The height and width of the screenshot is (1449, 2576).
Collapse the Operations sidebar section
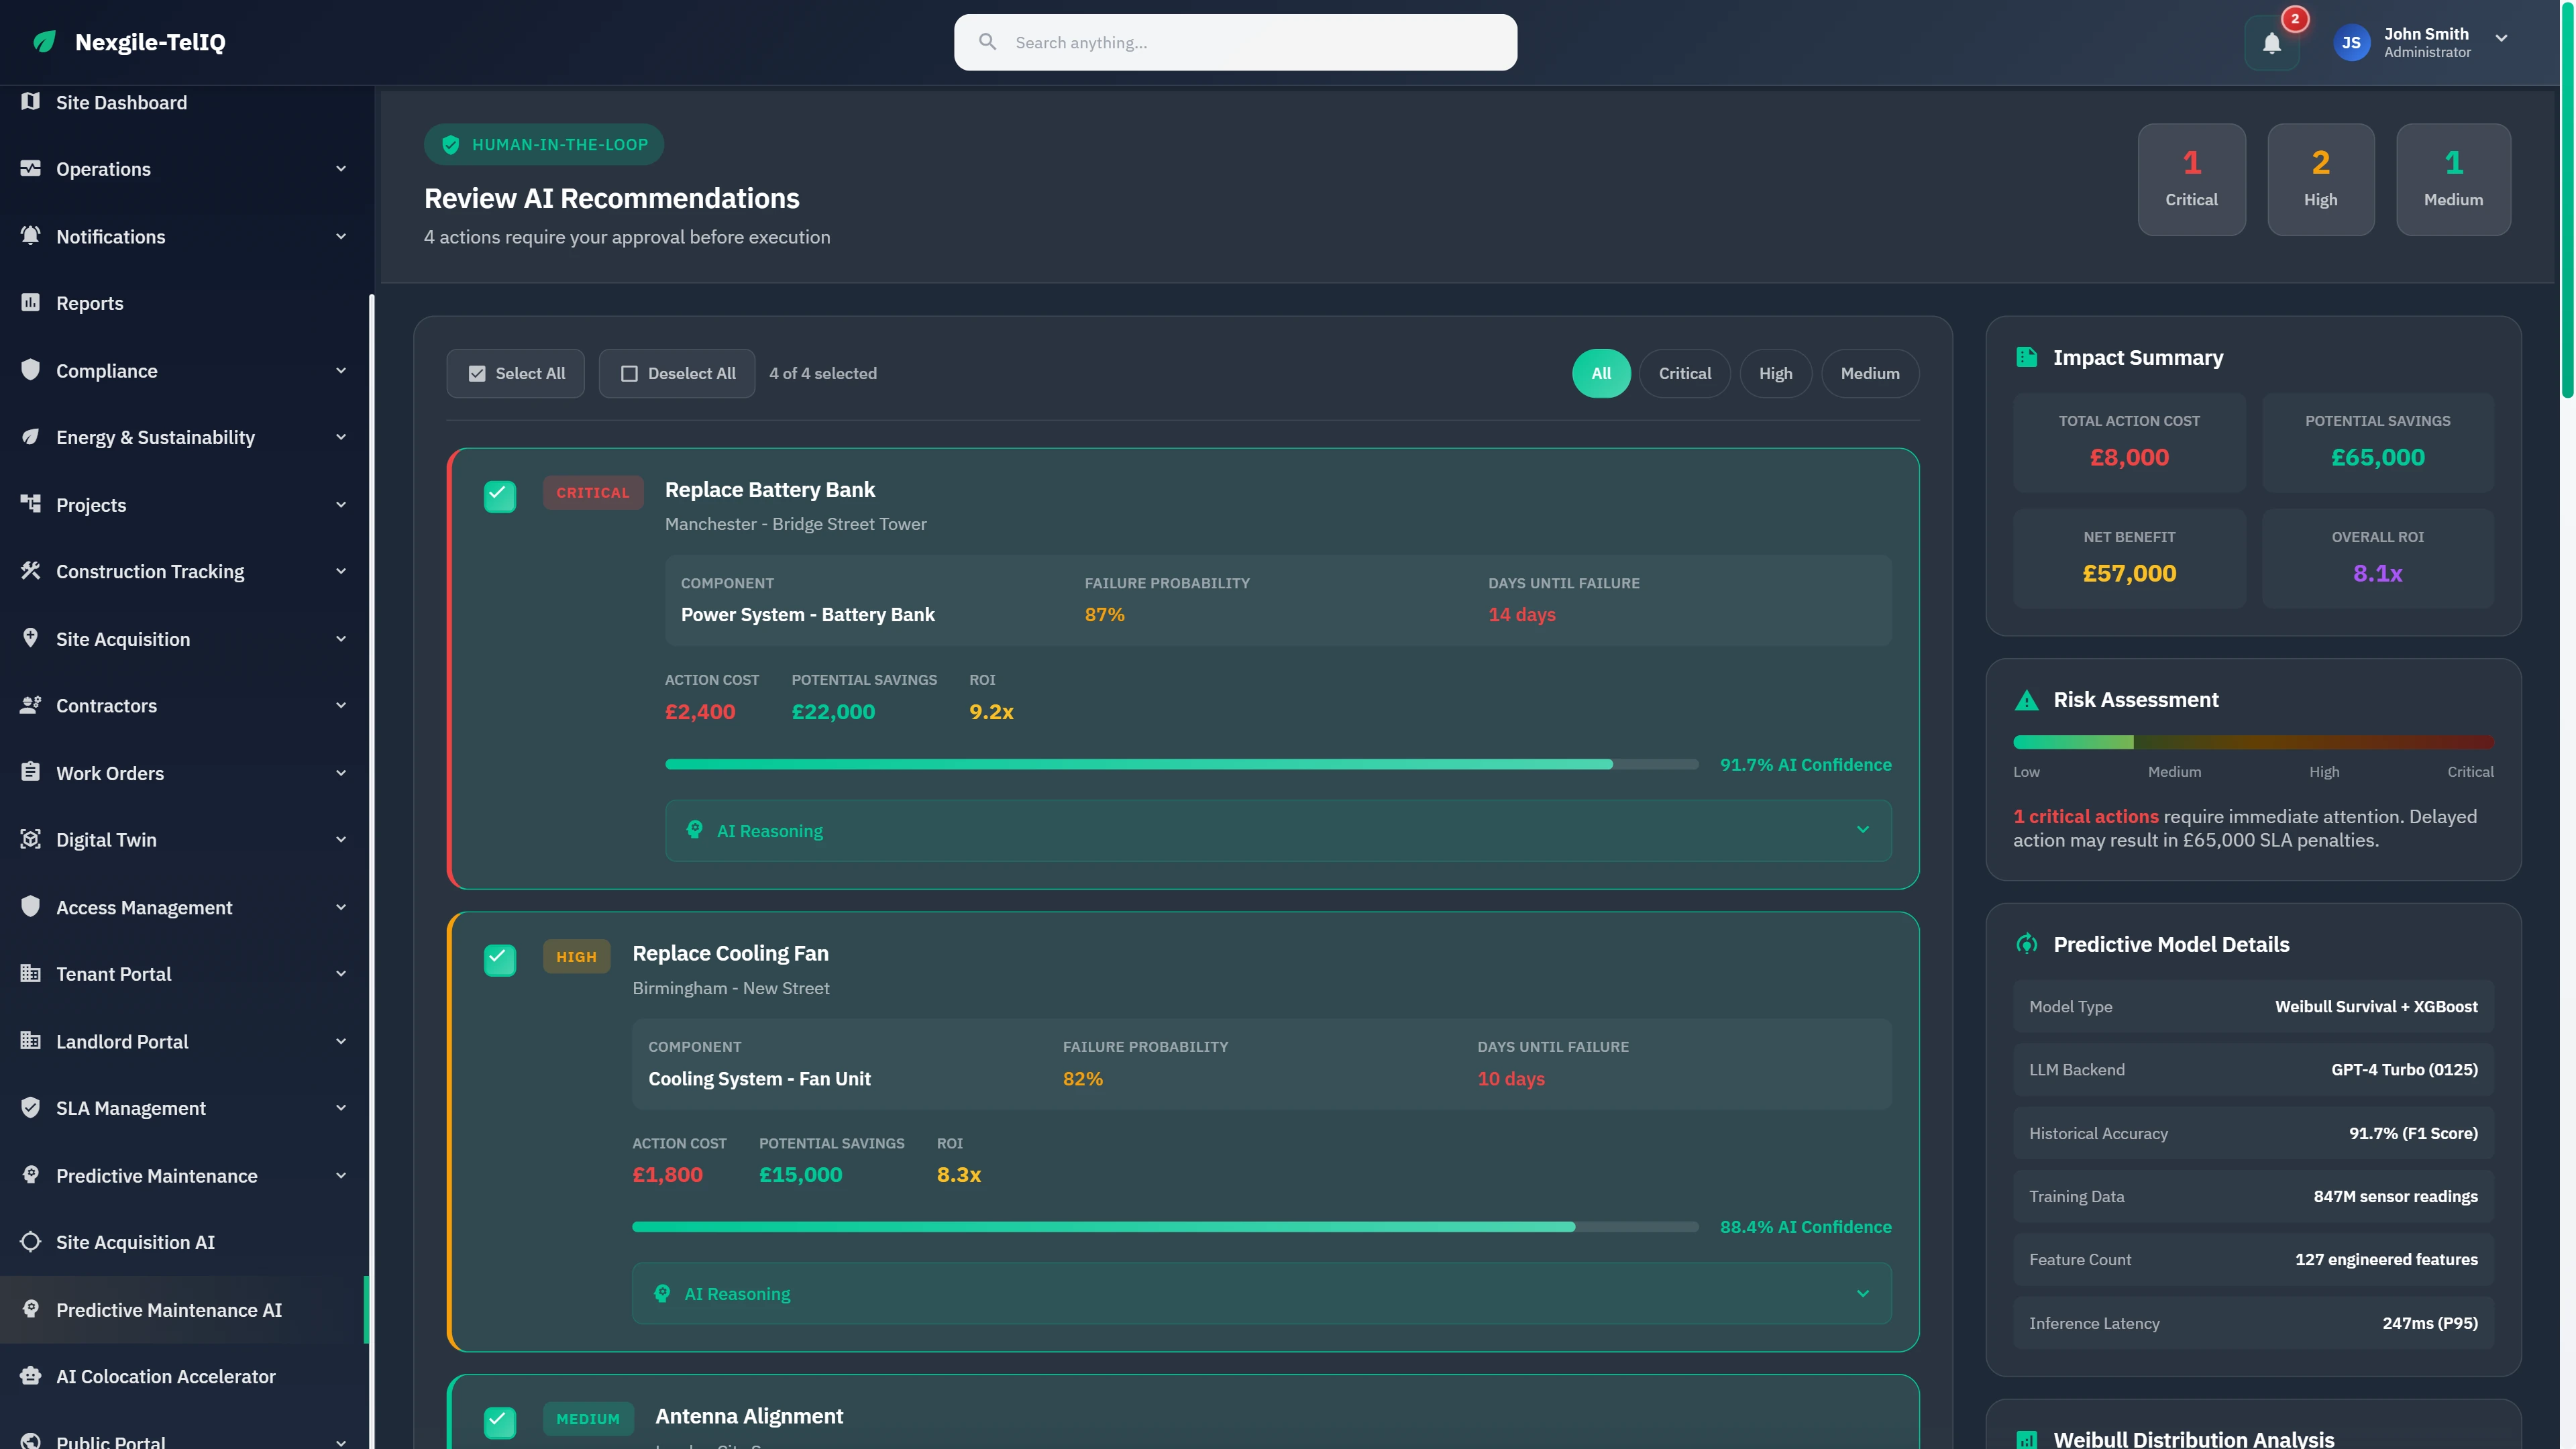click(x=341, y=169)
